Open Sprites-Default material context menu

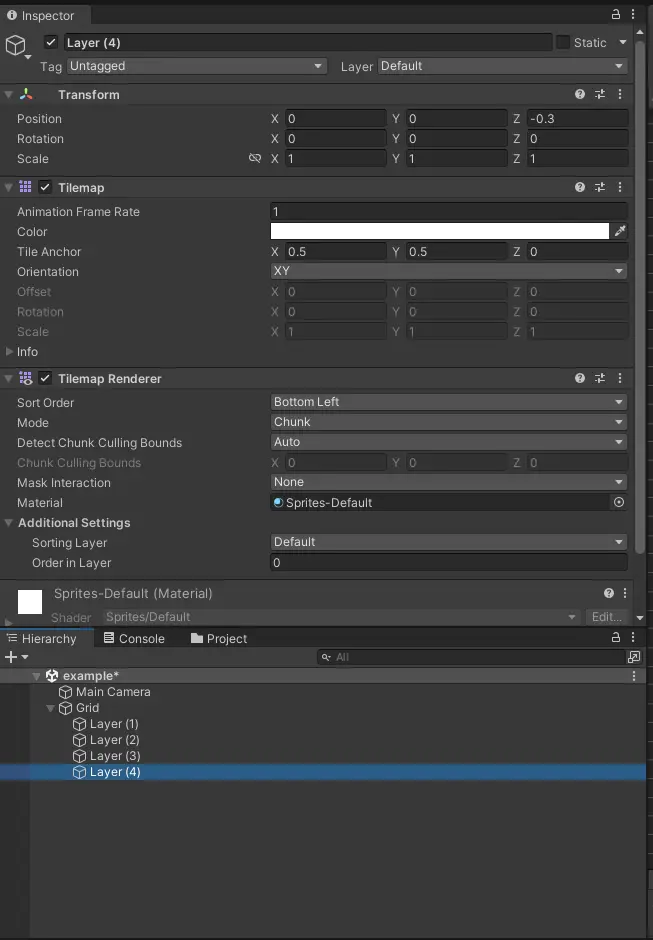coord(625,593)
